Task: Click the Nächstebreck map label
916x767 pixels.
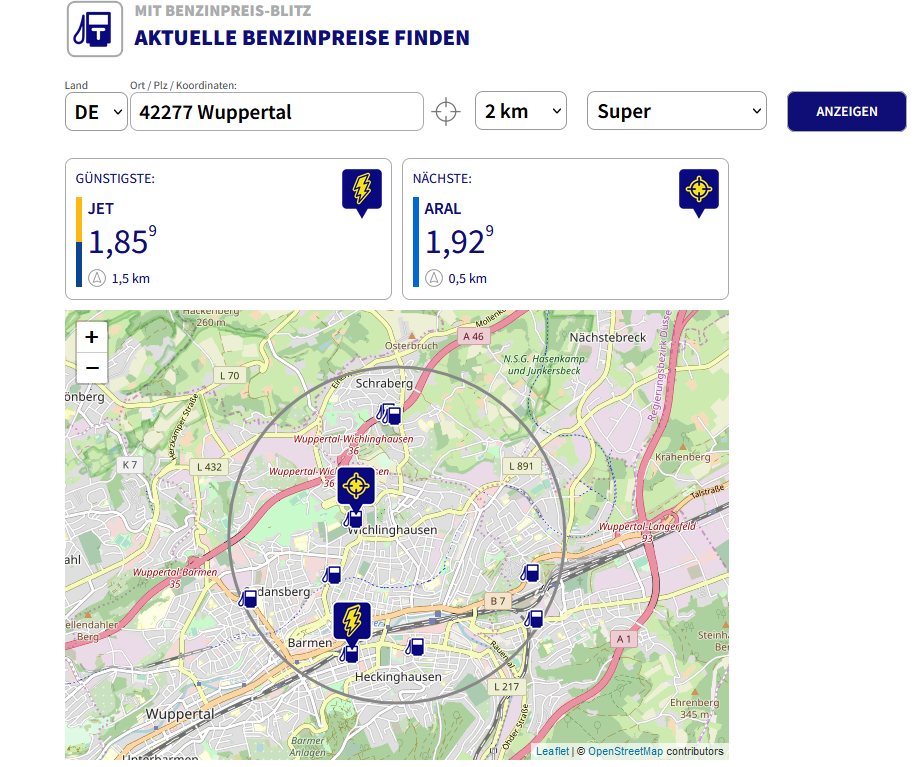Action: click(x=608, y=337)
